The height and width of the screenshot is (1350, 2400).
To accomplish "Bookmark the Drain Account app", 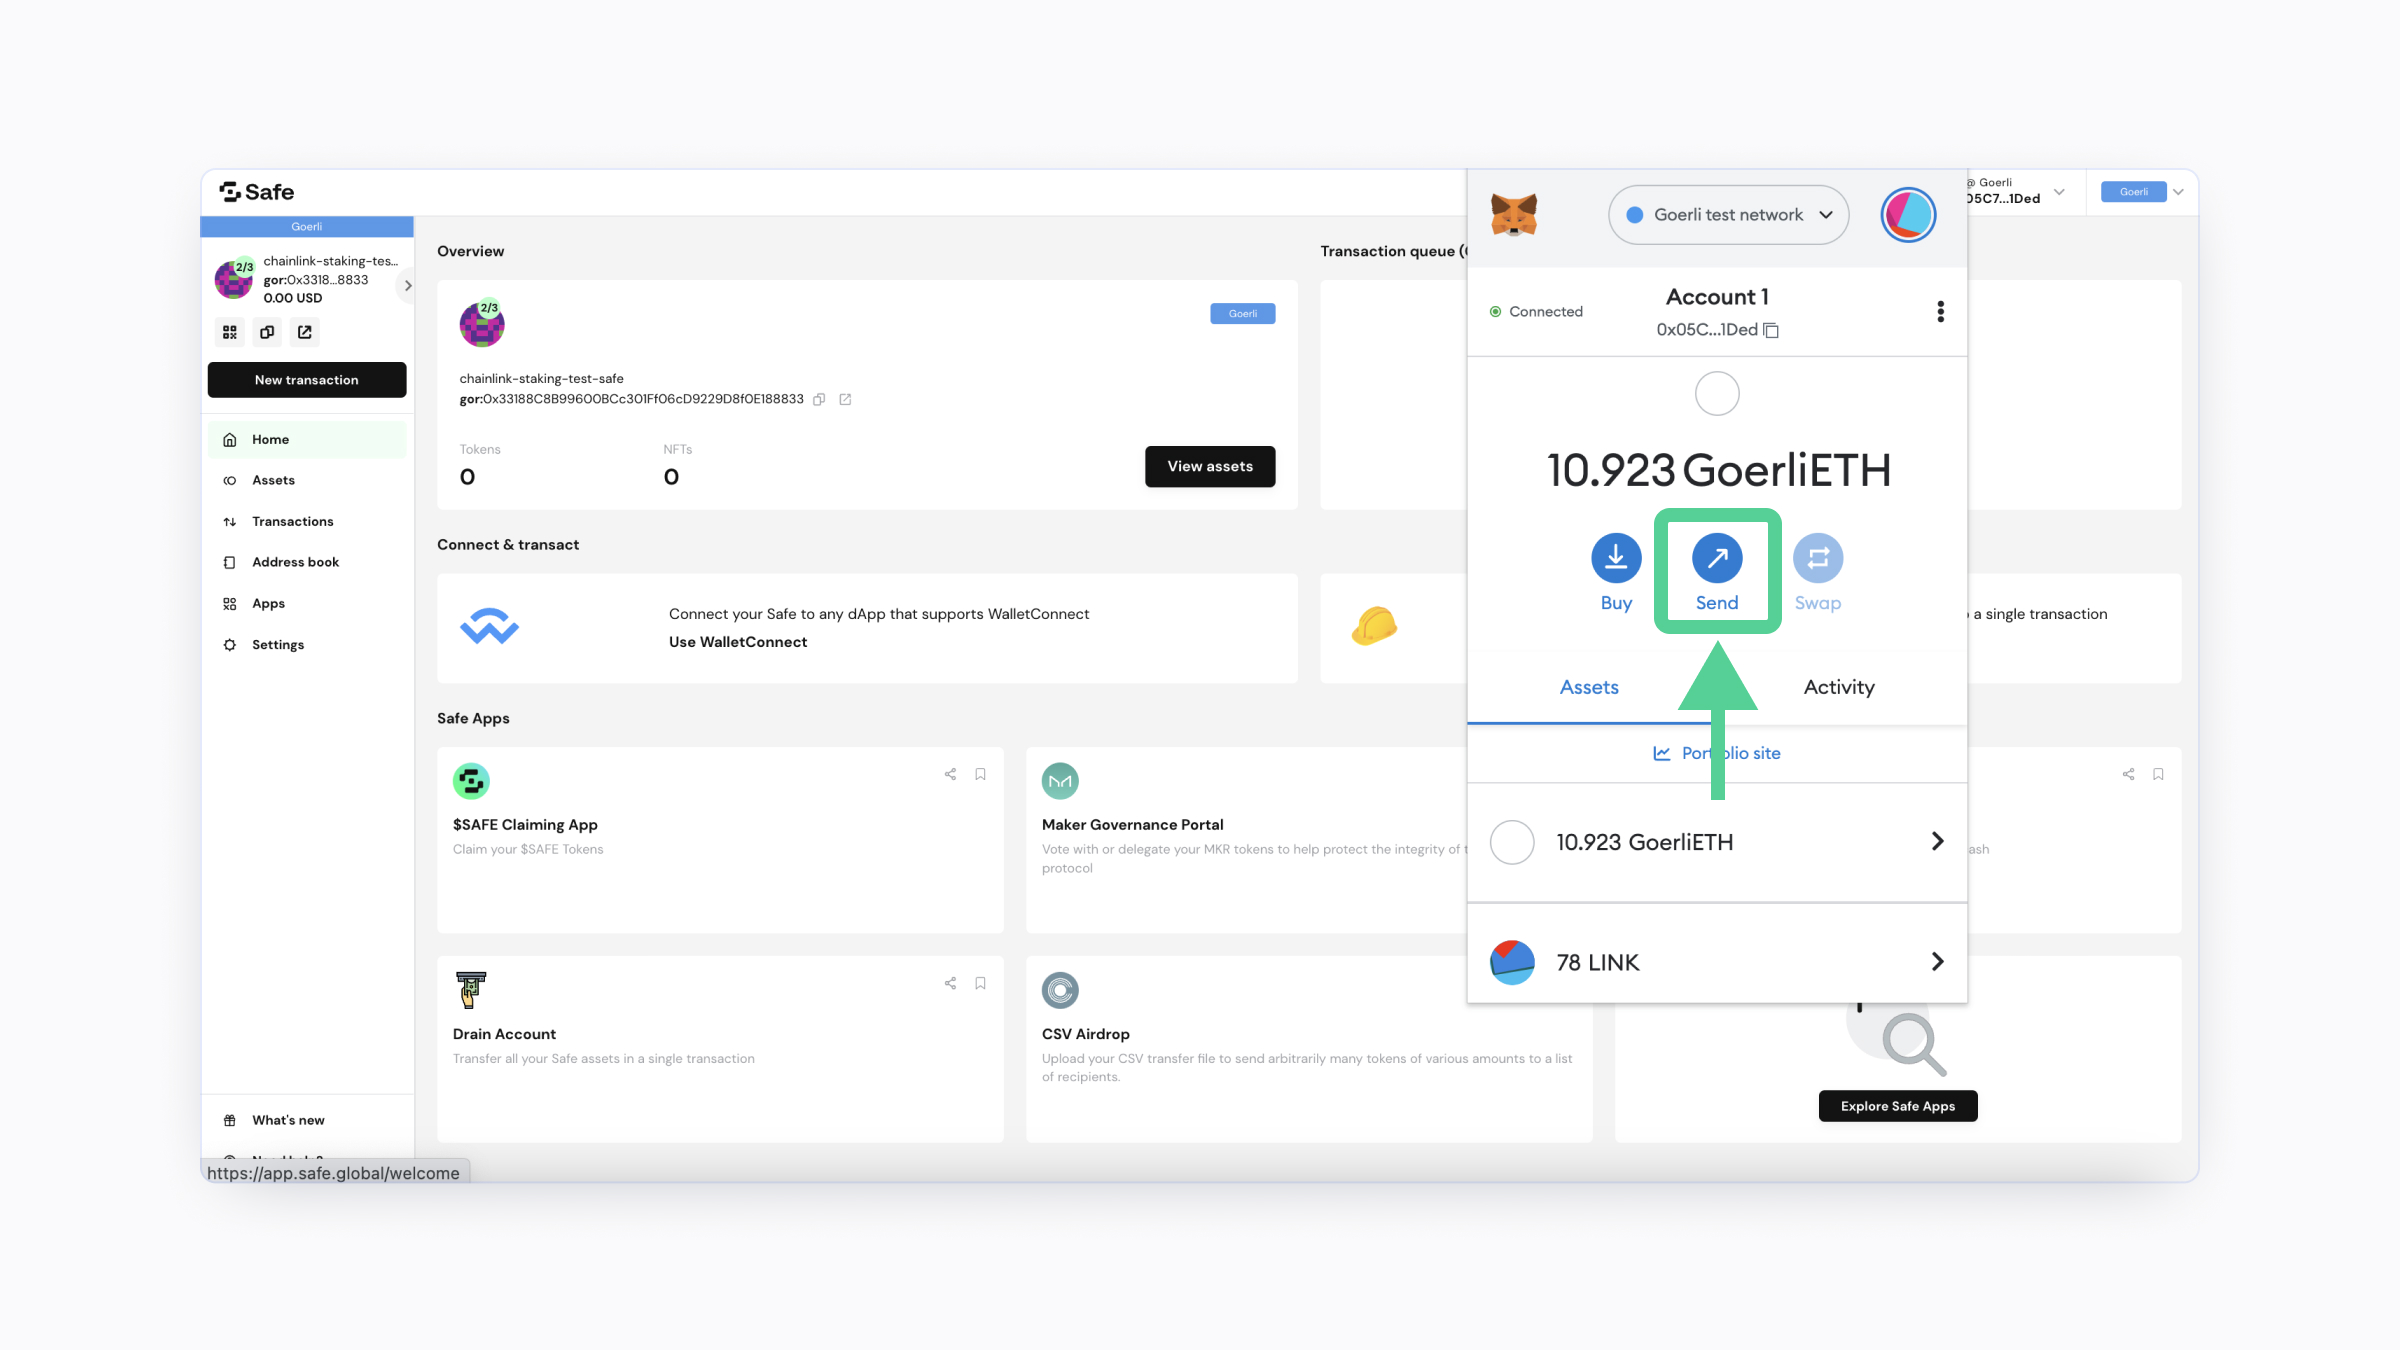I will coord(981,983).
